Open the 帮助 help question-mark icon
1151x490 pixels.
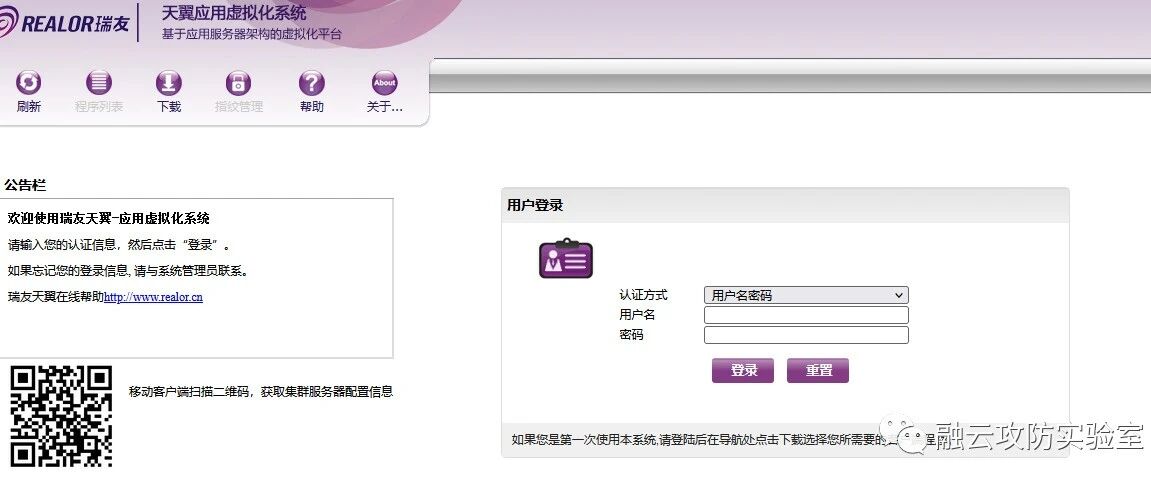pos(311,83)
